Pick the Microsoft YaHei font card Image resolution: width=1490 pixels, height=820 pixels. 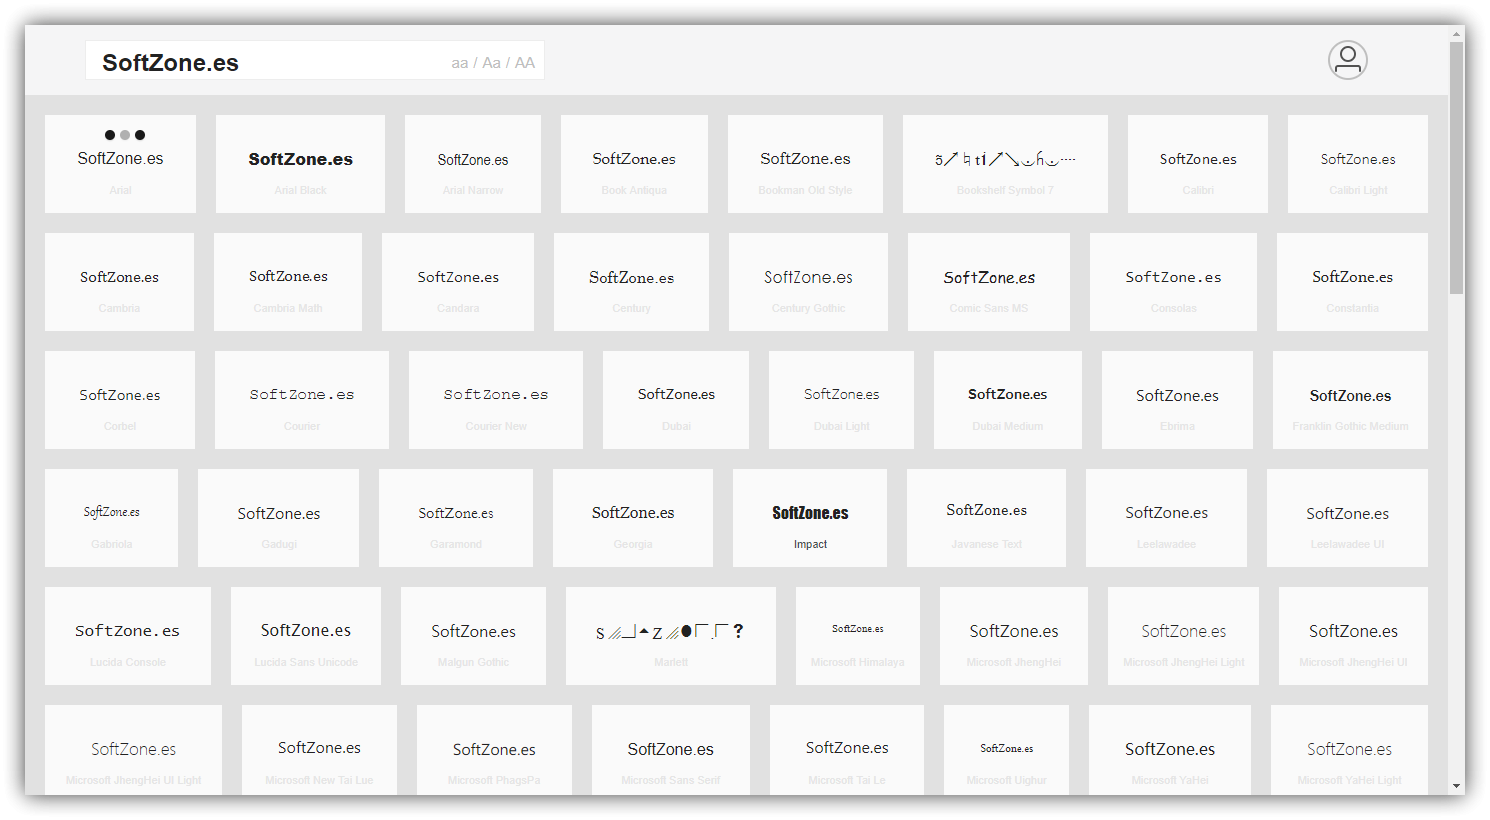1170,750
